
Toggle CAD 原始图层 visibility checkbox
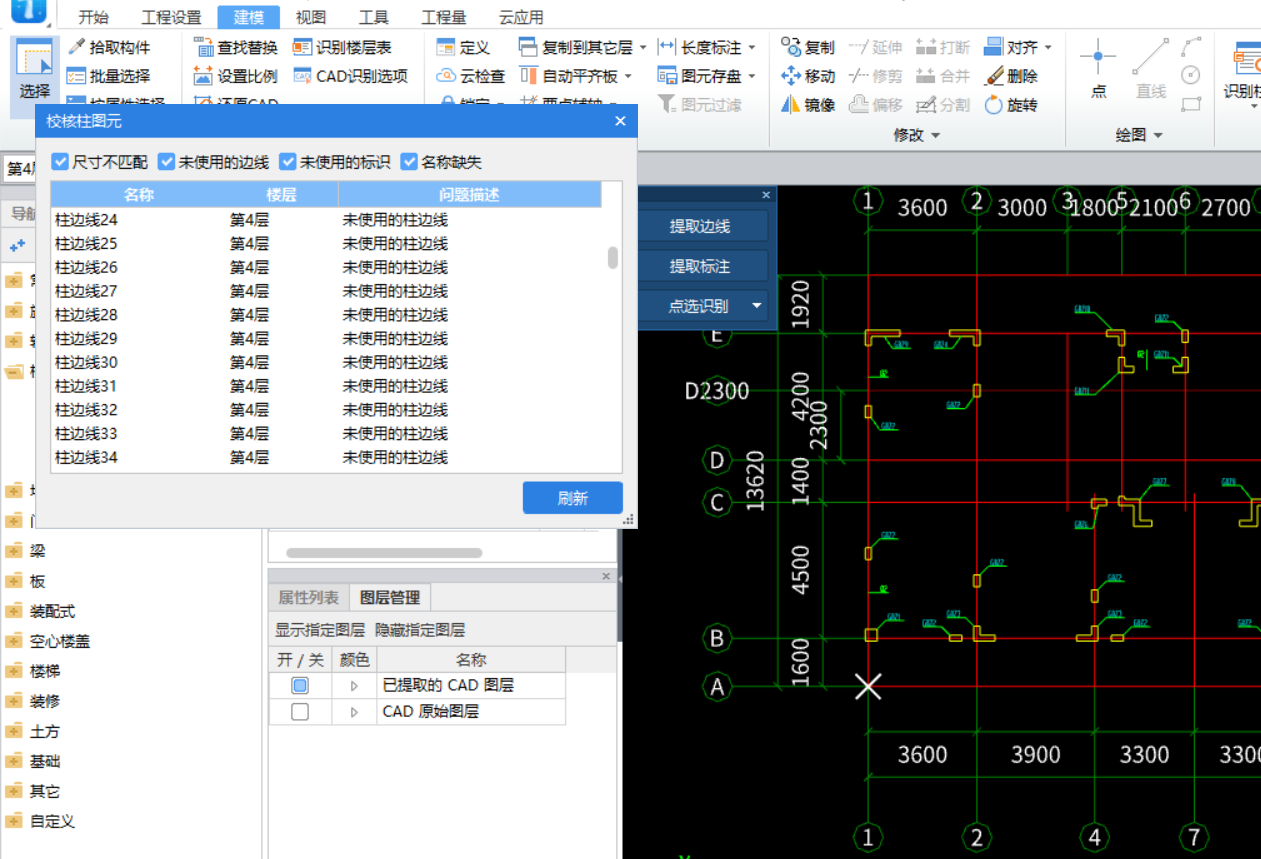pyautogui.click(x=300, y=712)
